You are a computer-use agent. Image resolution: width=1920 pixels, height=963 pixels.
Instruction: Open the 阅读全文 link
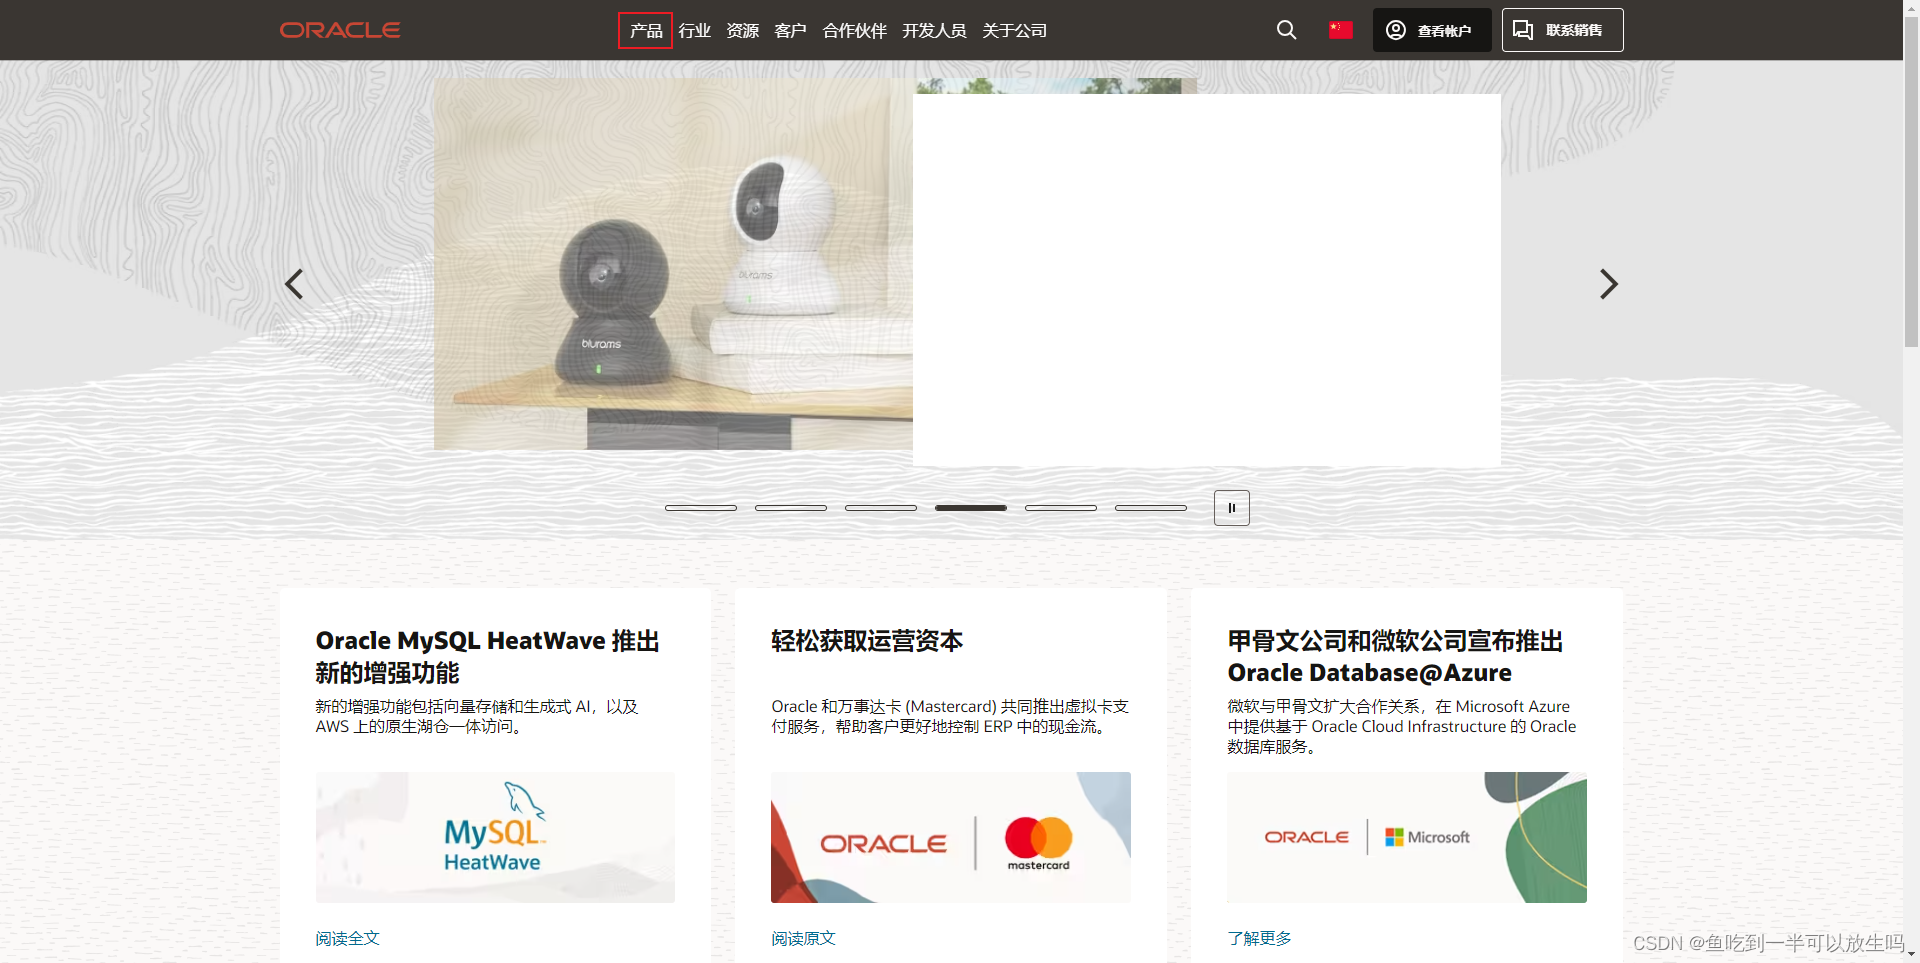(x=348, y=938)
